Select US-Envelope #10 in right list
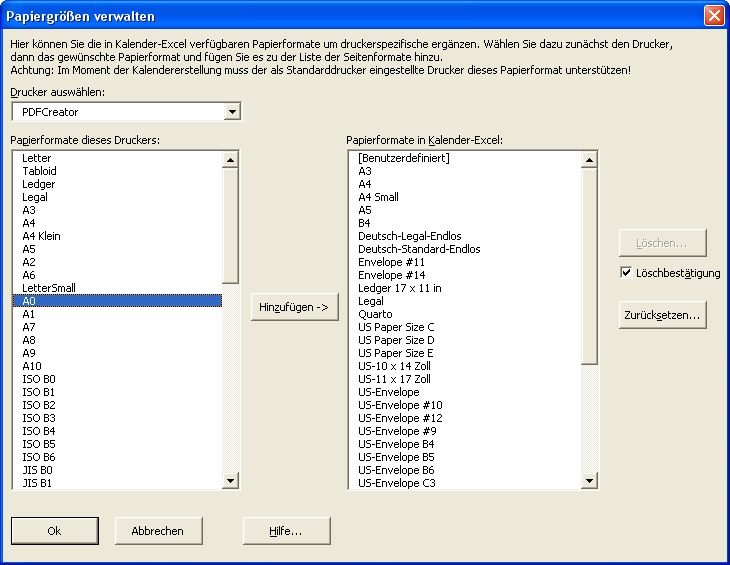The image size is (730, 565). (400, 405)
